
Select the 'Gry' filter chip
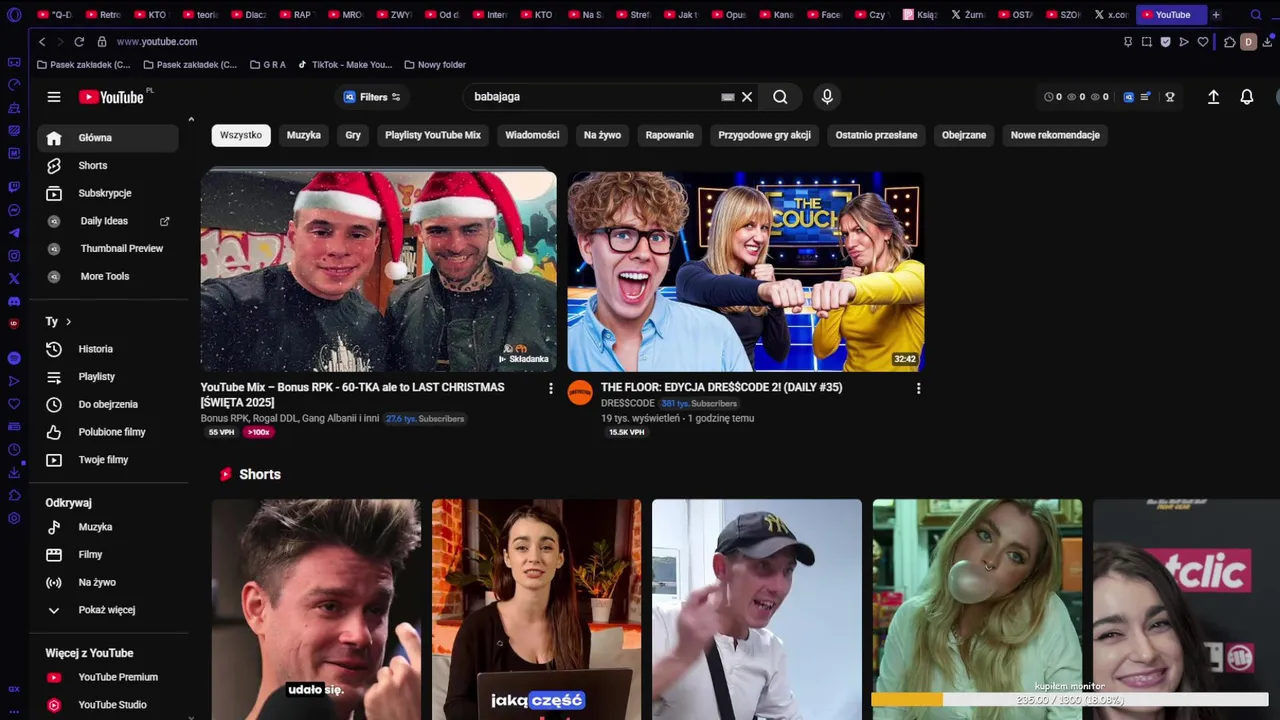coord(353,135)
